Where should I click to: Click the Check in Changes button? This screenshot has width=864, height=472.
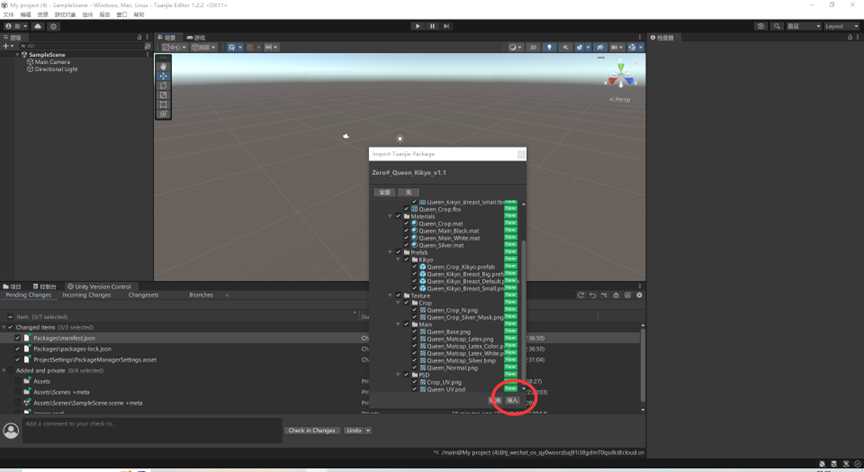tap(312, 430)
